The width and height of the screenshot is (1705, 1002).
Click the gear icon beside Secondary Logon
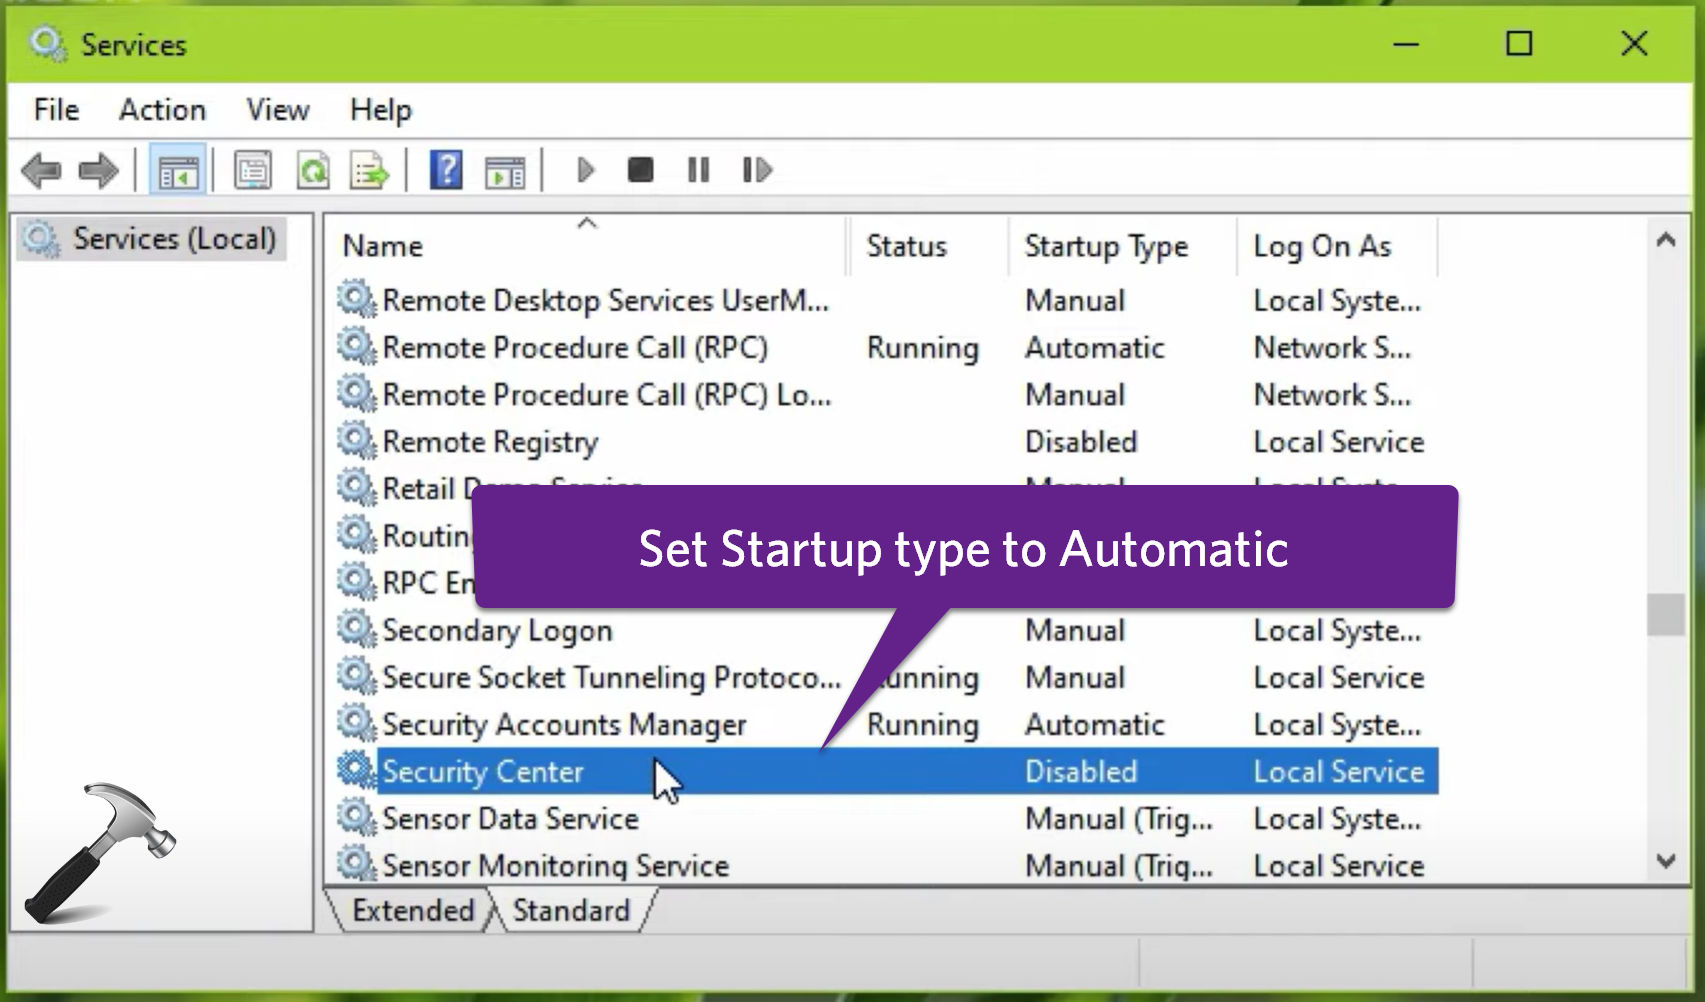pyautogui.click(x=356, y=629)
